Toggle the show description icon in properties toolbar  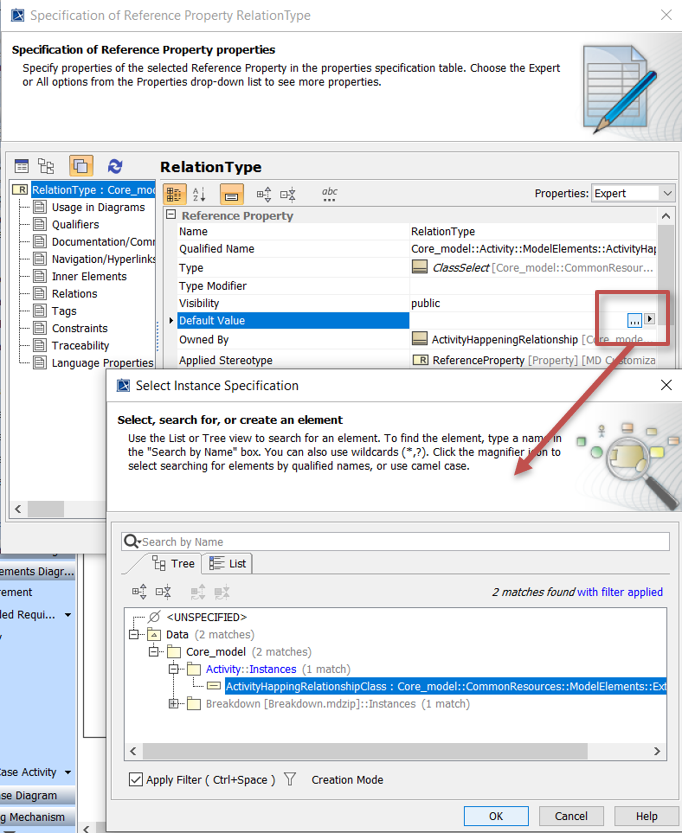point(231,195)
